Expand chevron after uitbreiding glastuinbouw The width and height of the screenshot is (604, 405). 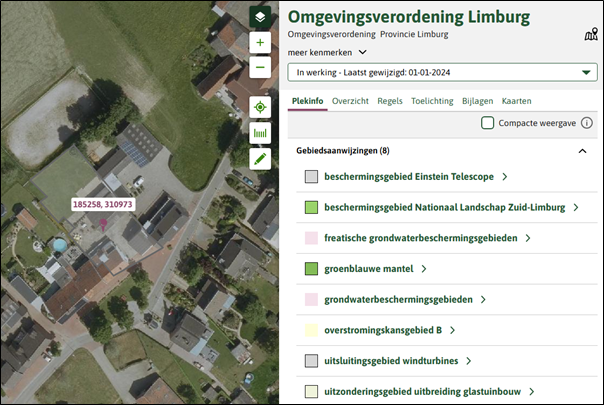pyautogui.click(x=532, y=392)
